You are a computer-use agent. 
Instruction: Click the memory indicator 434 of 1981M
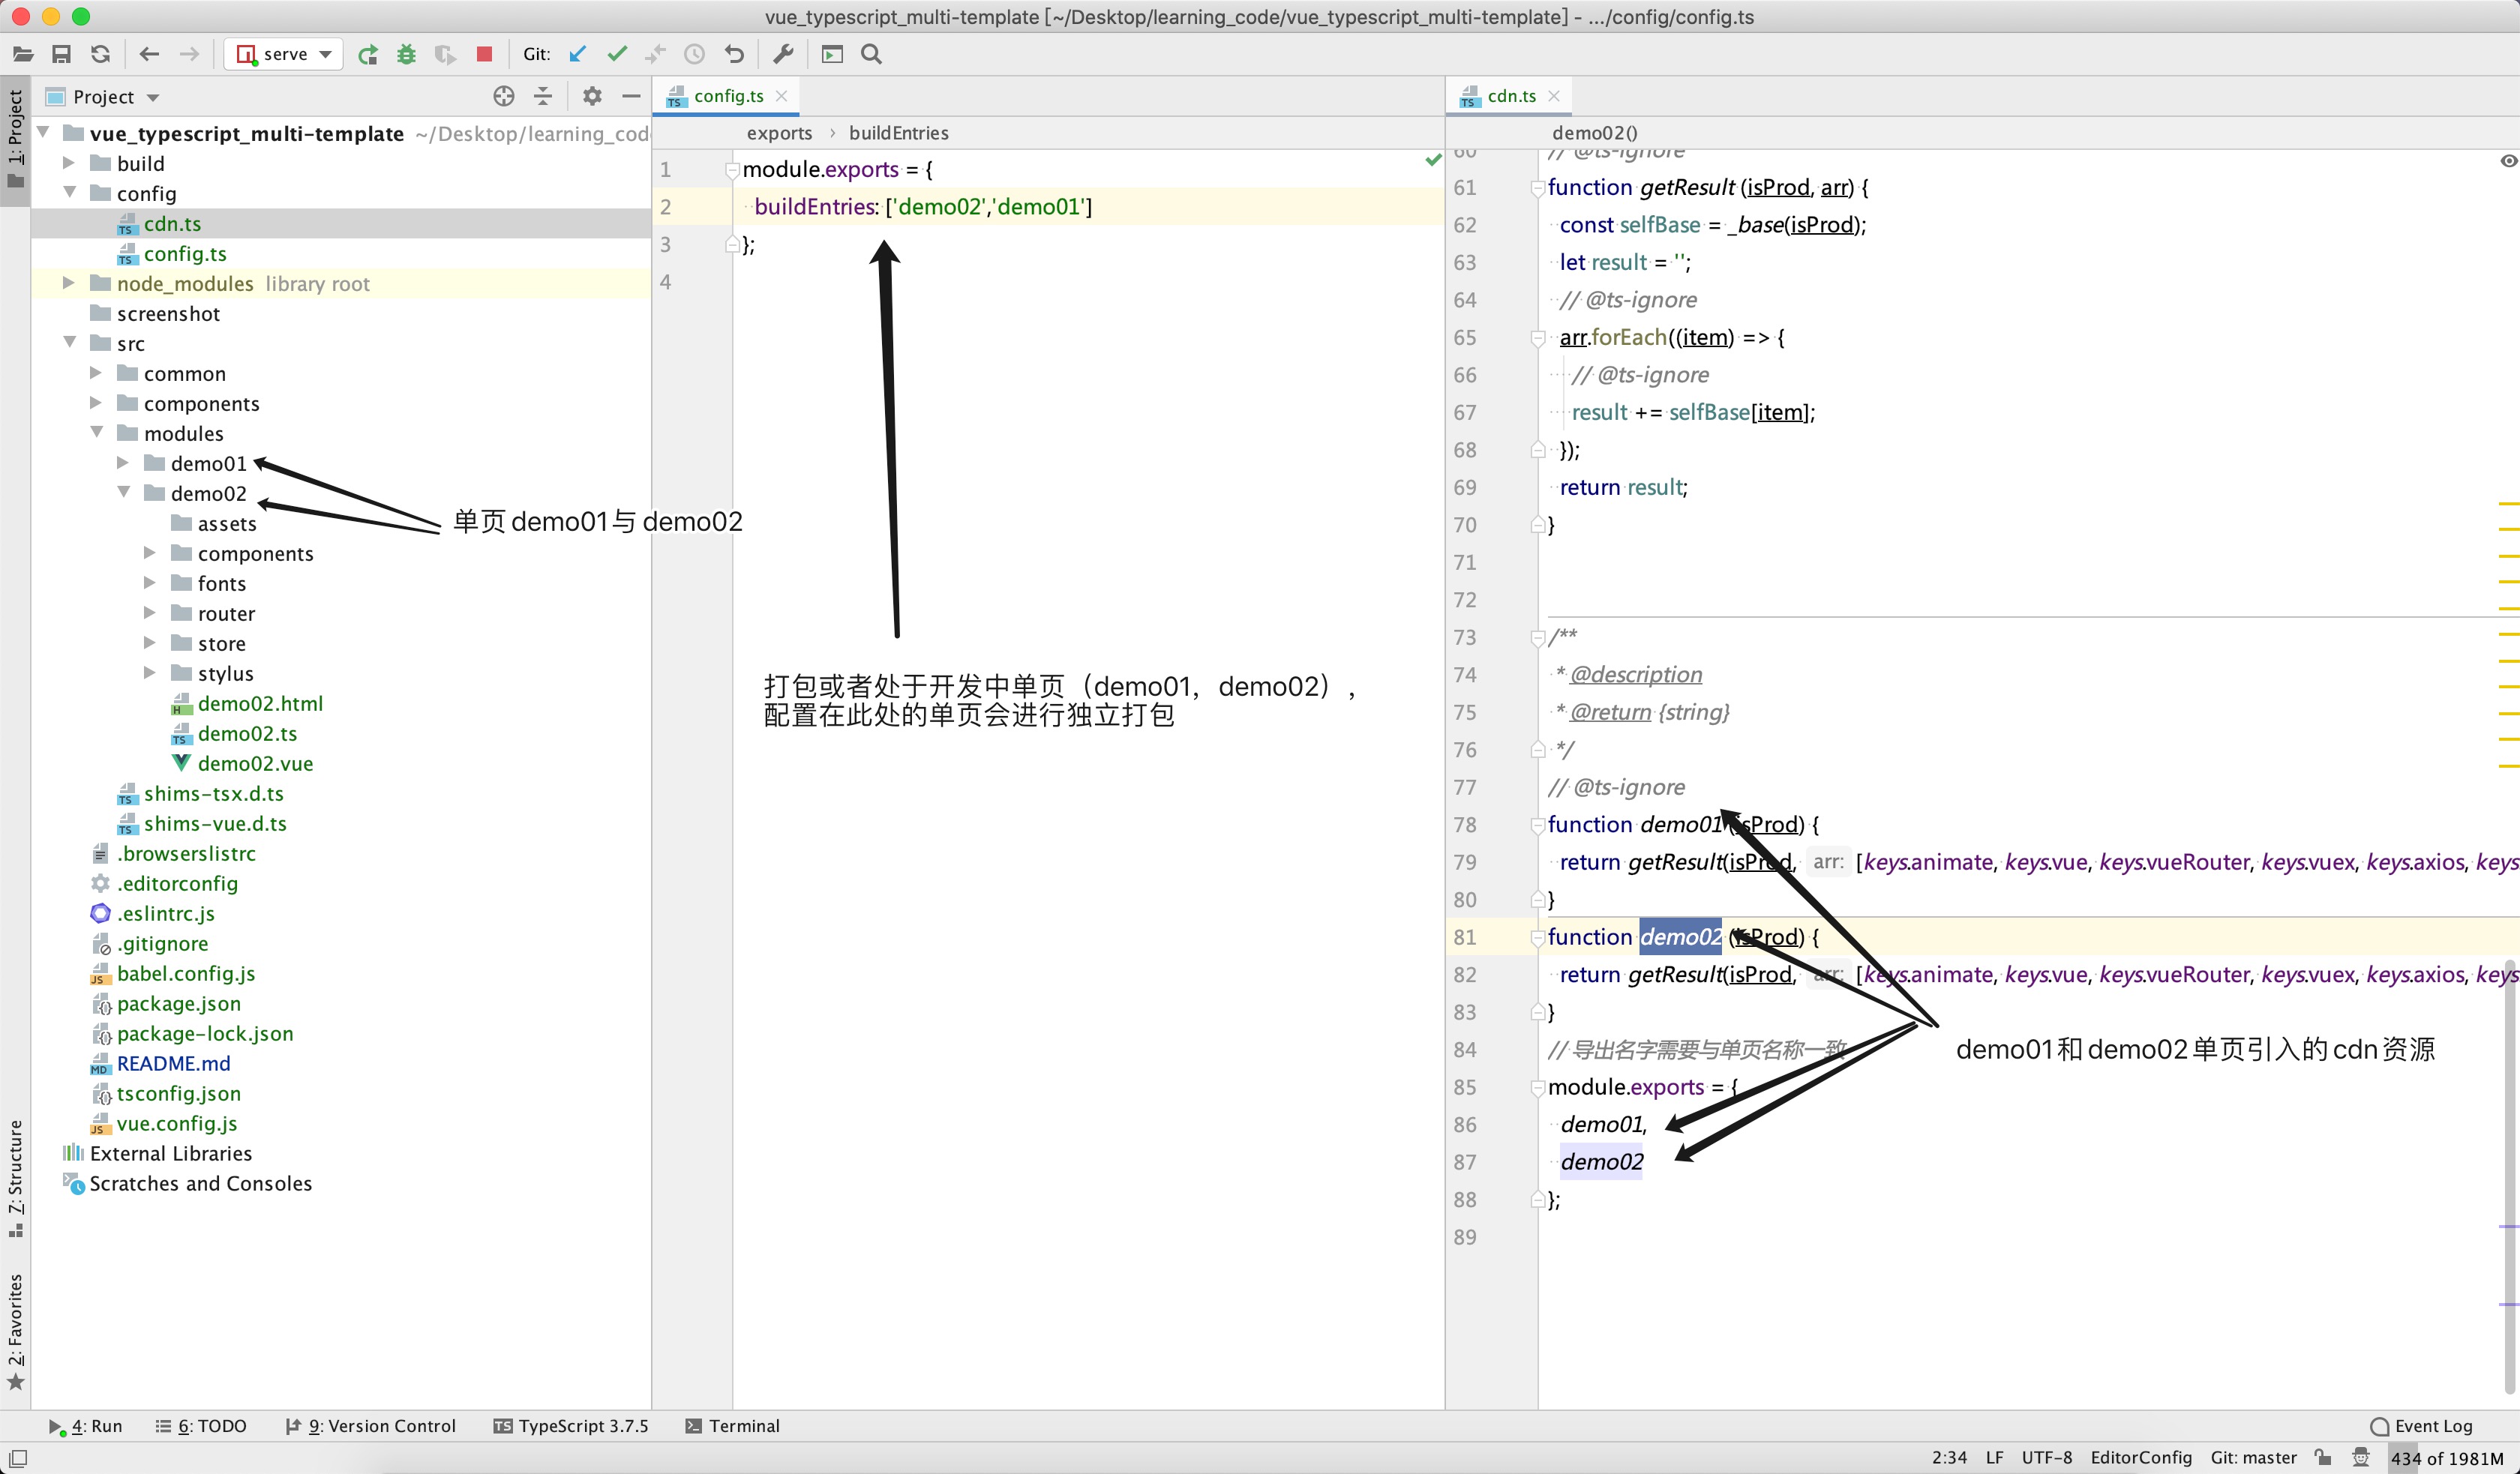tap(2446, 1458)
